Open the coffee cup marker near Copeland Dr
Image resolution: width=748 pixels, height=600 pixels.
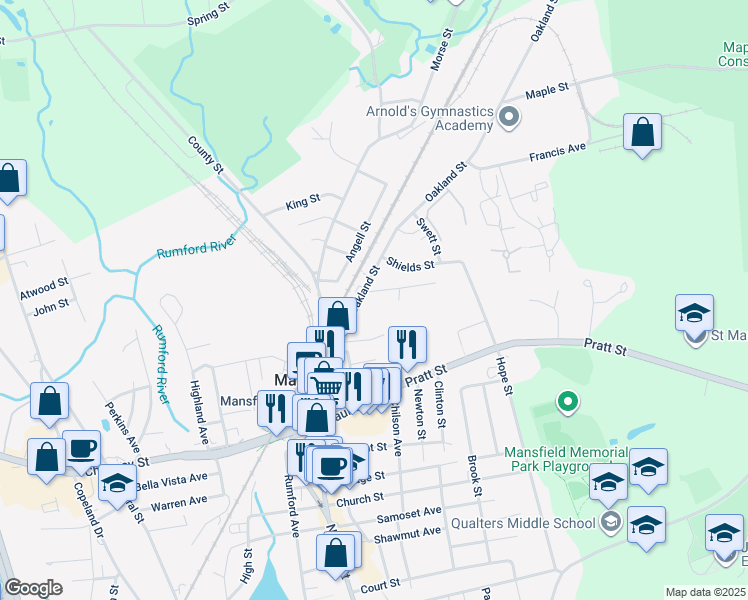[82, 448]
